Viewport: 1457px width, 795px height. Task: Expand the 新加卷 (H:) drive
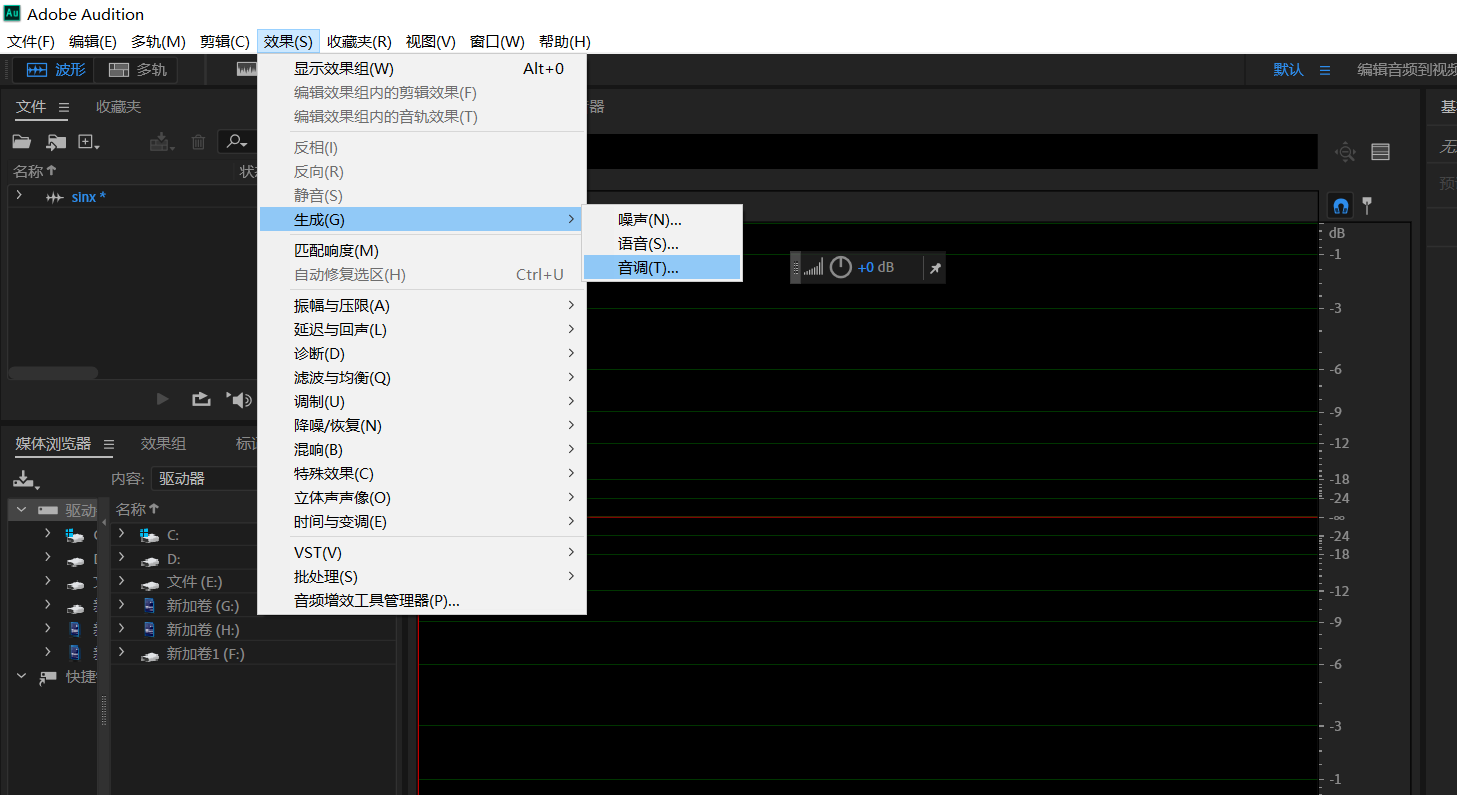[x=122, y=628]
